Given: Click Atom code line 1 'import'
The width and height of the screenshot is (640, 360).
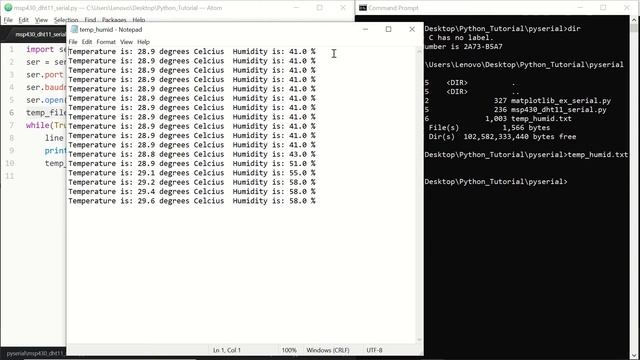Looking at the screenshot, I should coord(40,49).
